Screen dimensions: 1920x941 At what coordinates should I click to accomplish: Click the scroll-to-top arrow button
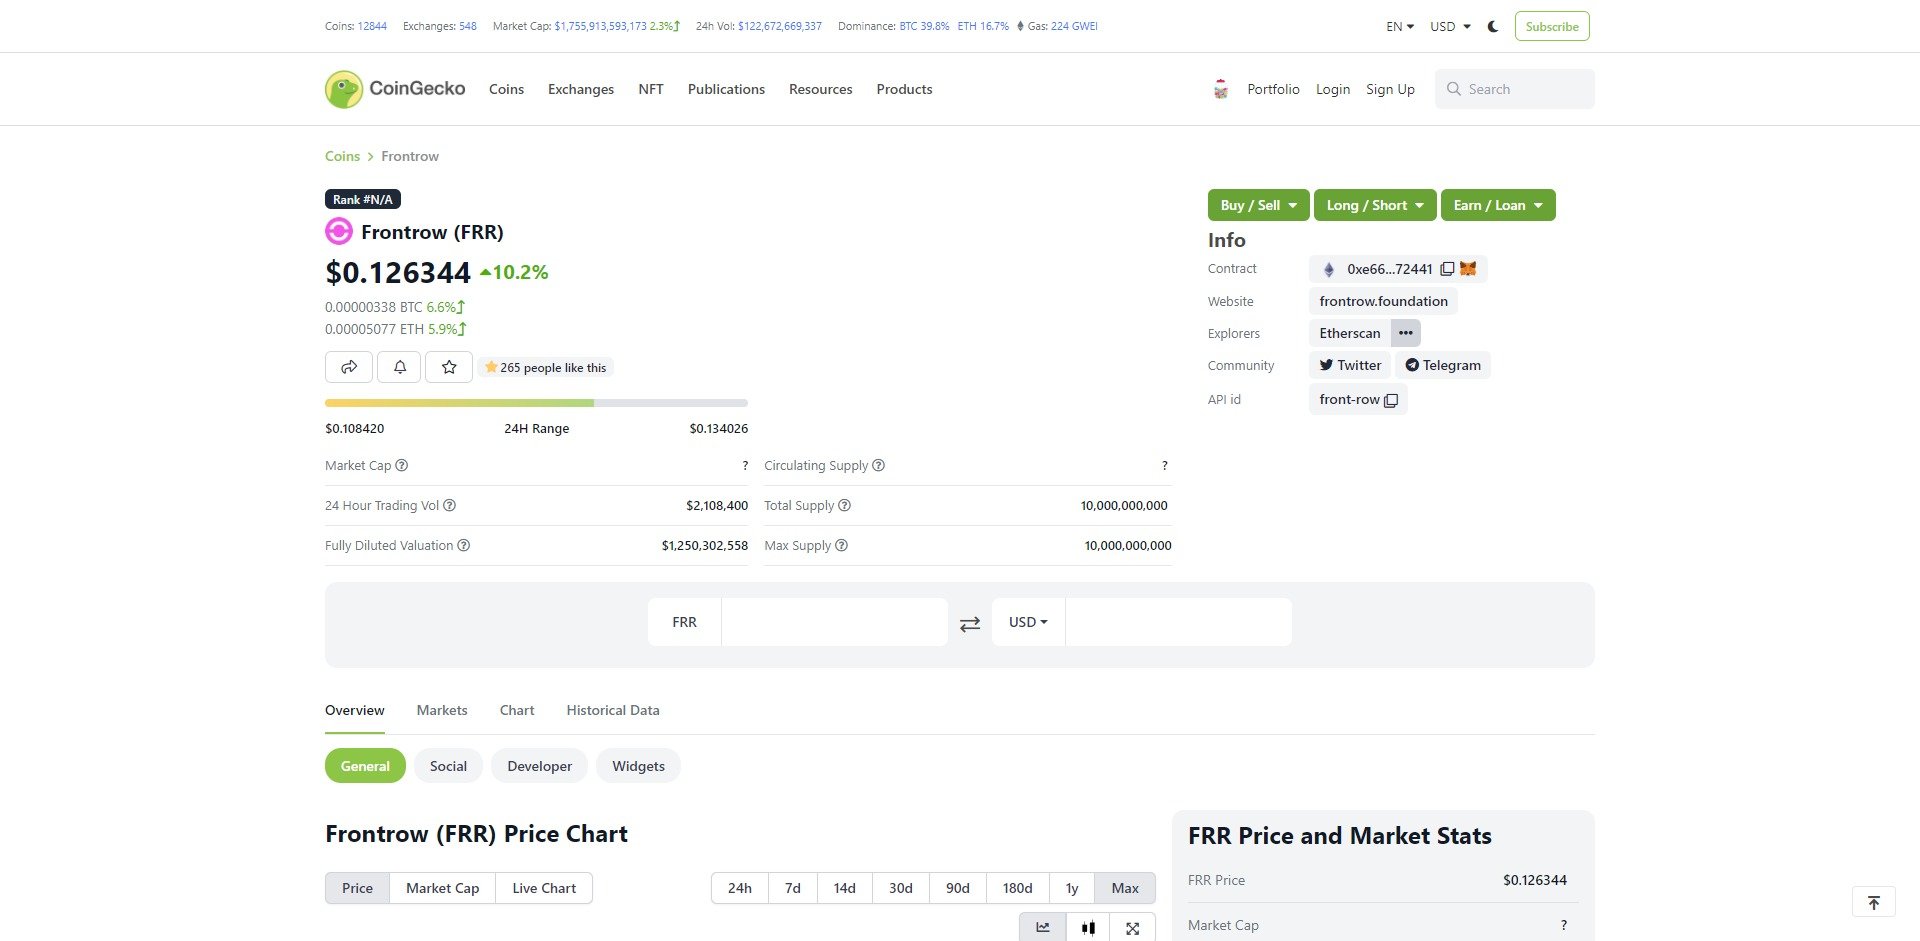(x=1874, y=902)
